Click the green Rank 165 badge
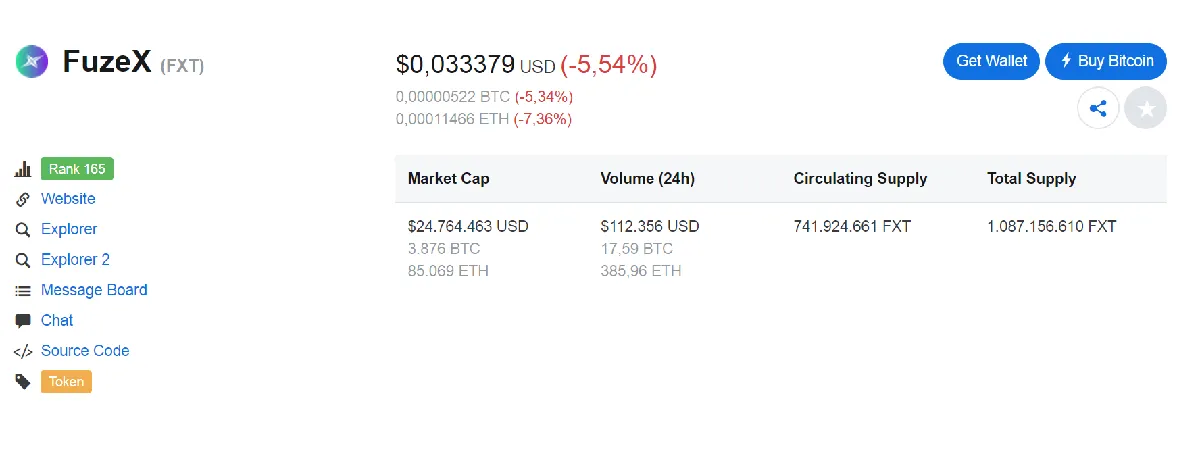Image resolution: width=1200 pixels, height=450 pixels. 77,169
